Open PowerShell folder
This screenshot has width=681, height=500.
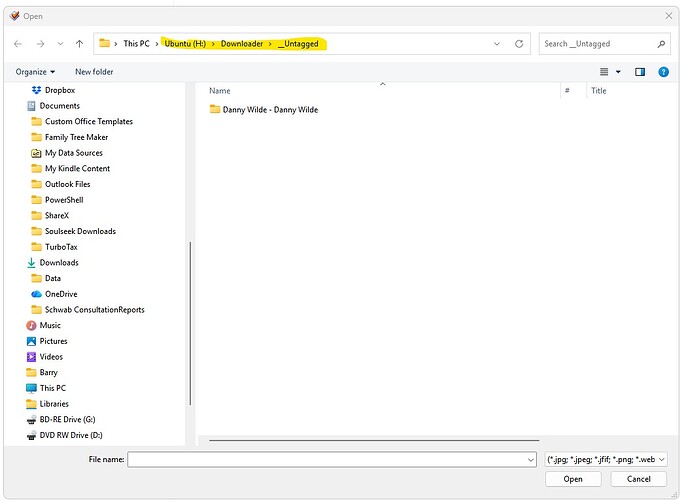(x=64, y=200)
